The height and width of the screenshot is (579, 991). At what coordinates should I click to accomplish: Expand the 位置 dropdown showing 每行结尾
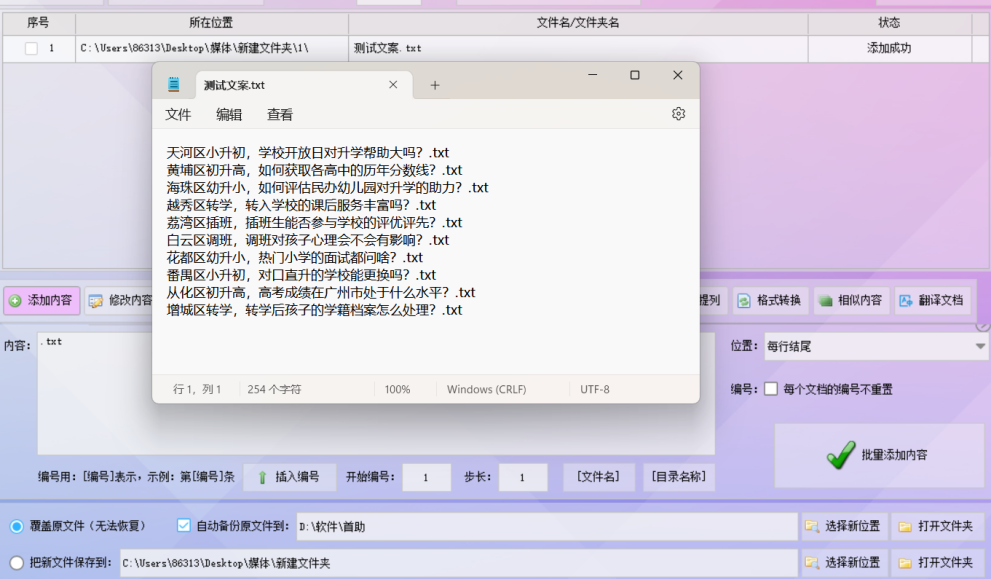pos(980,346)
